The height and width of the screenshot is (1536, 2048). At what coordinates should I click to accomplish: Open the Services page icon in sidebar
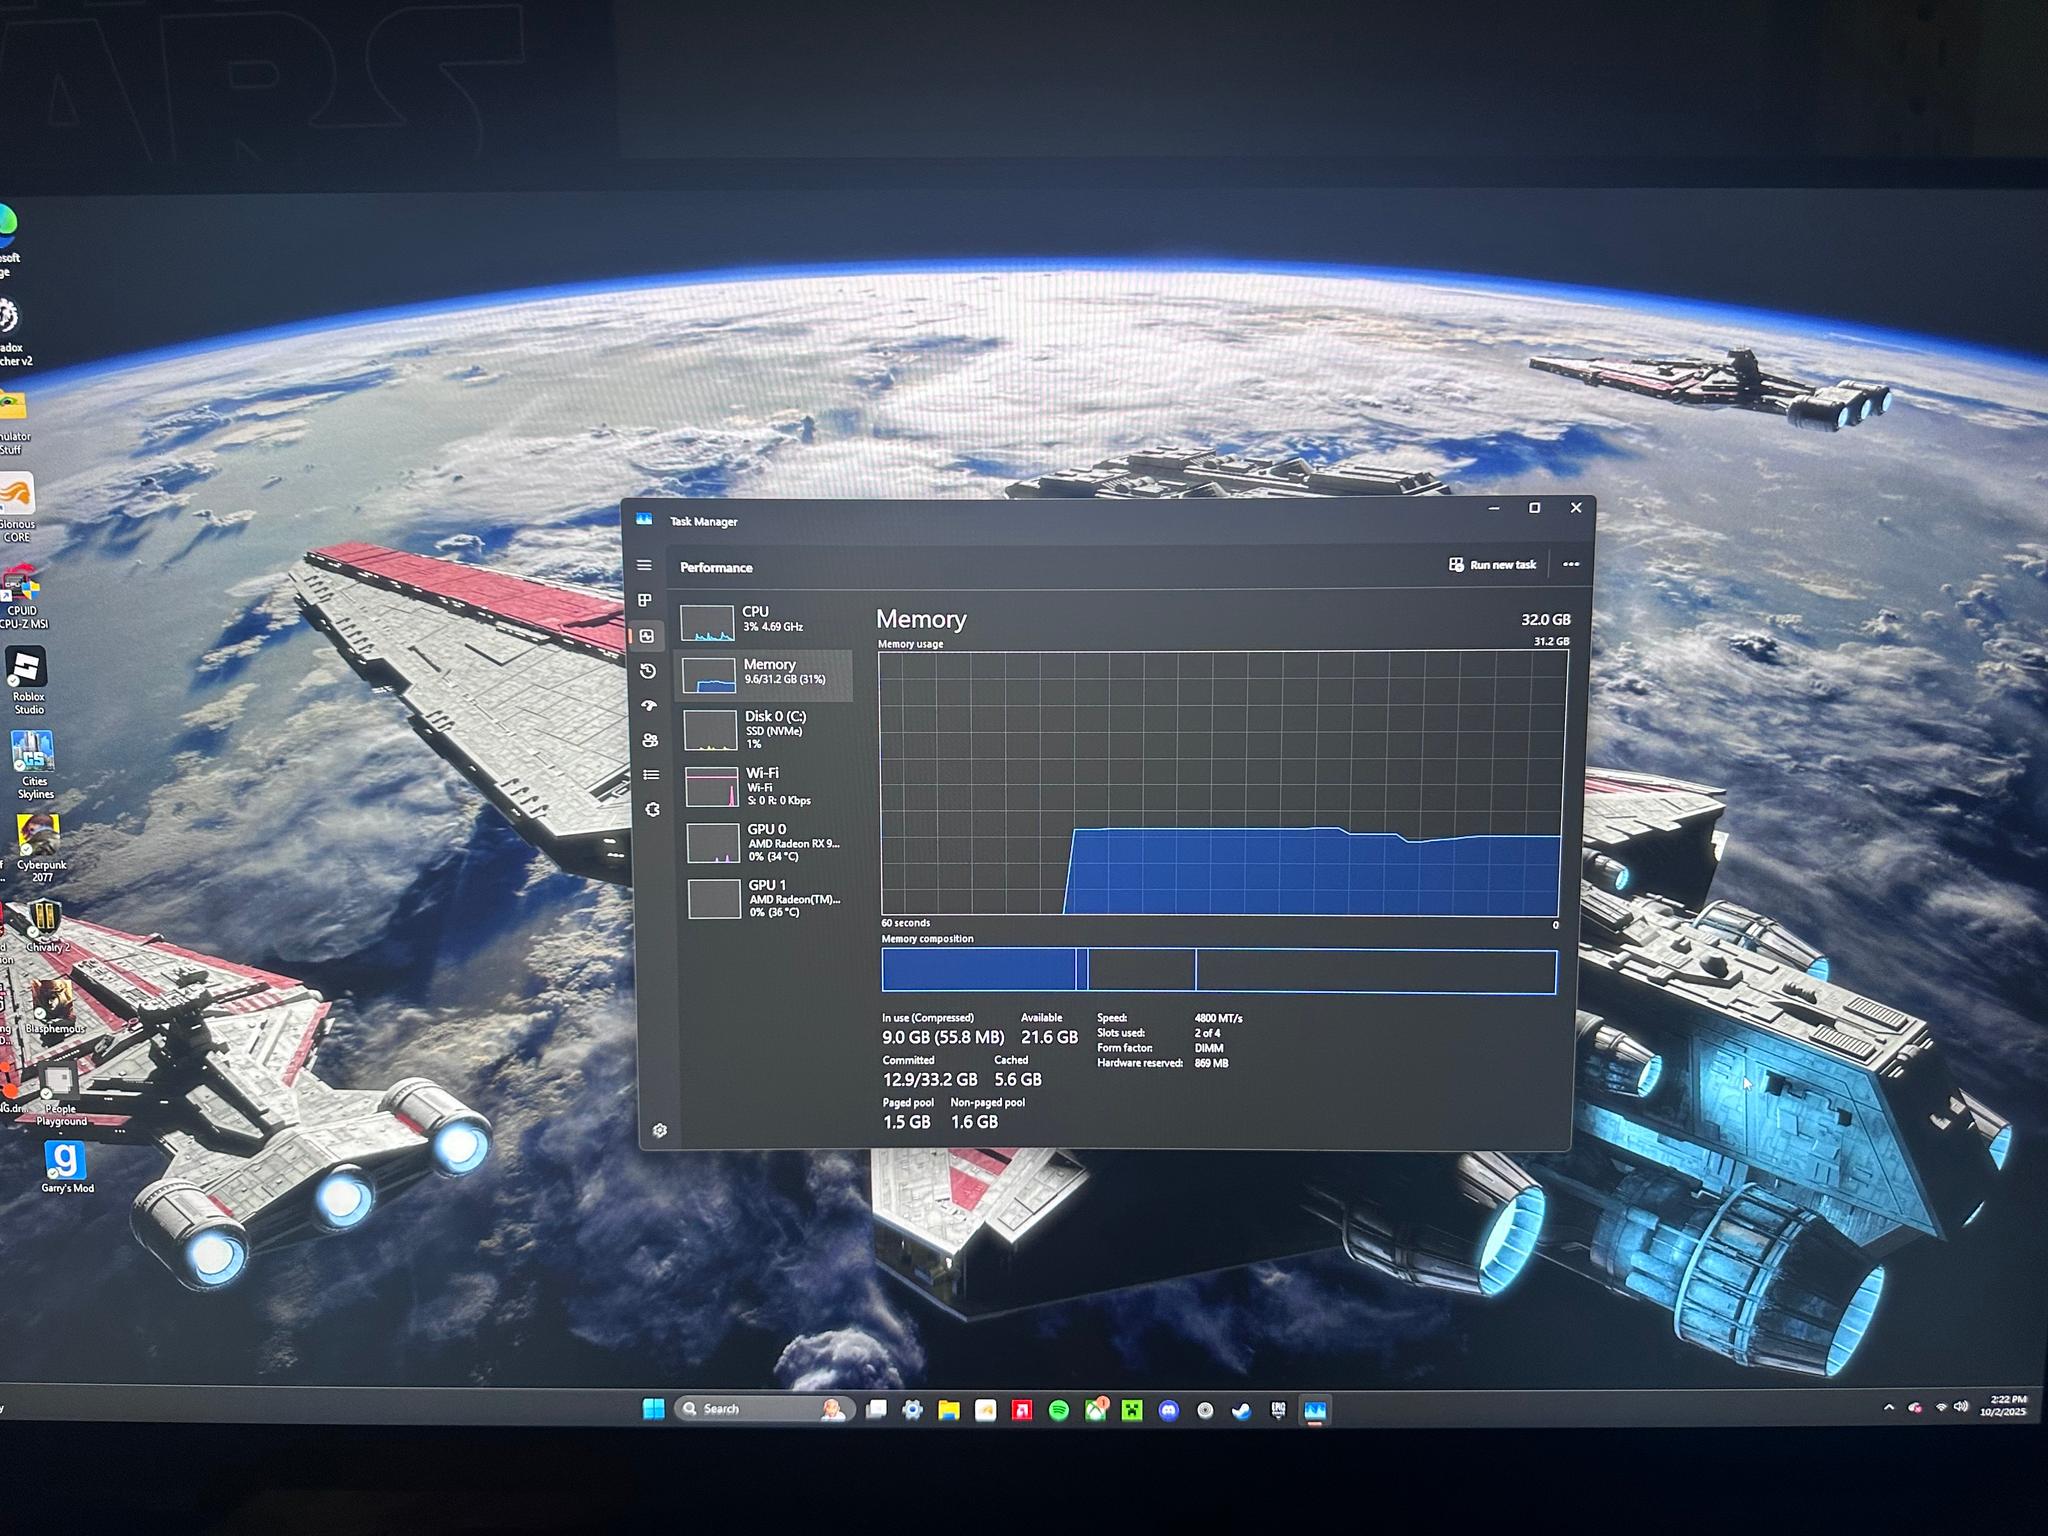[x=652, y=810]
